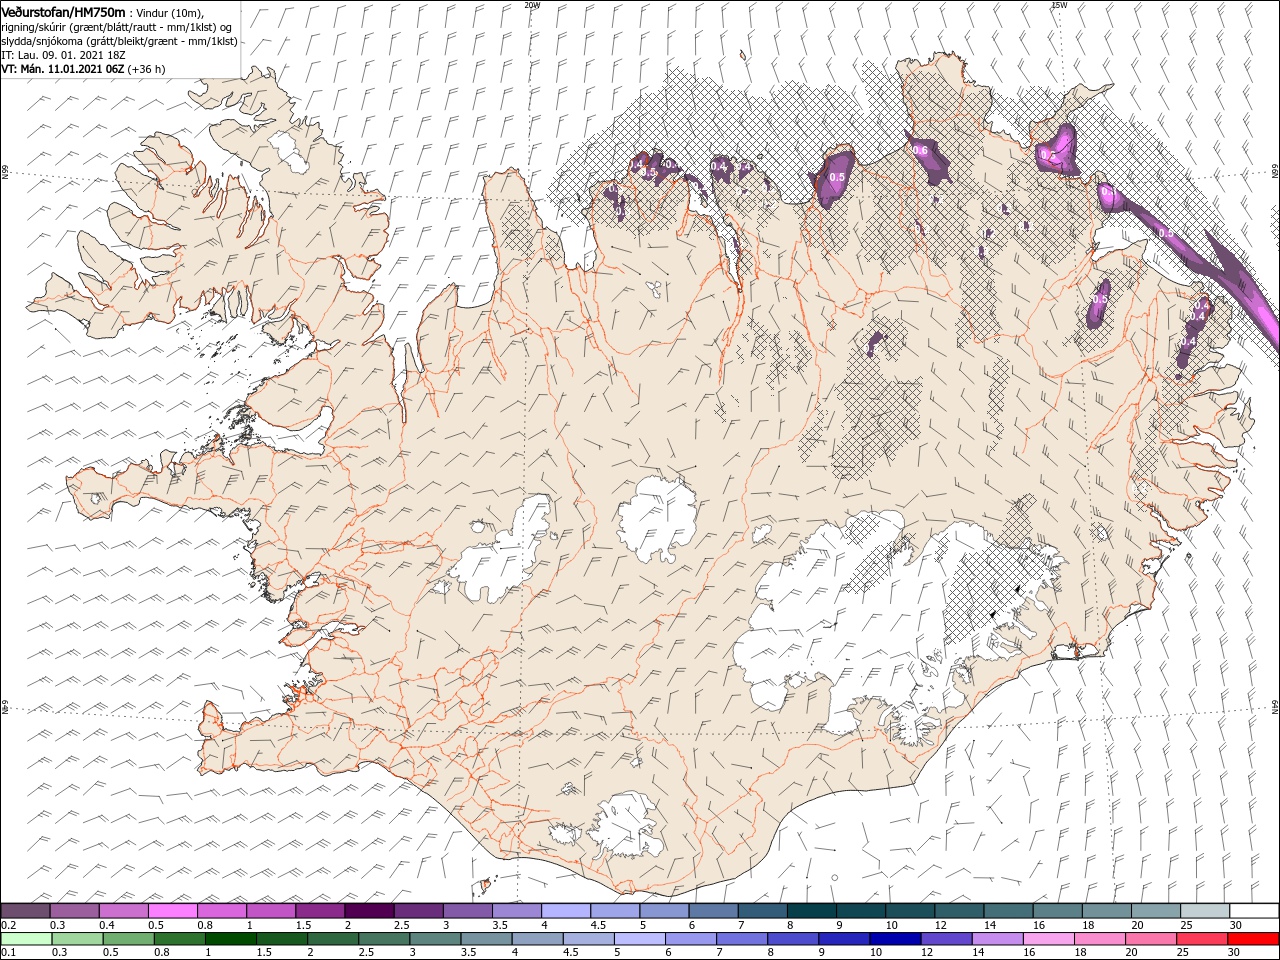Click the 'Vindur (10m),' header text

point(168,12)
